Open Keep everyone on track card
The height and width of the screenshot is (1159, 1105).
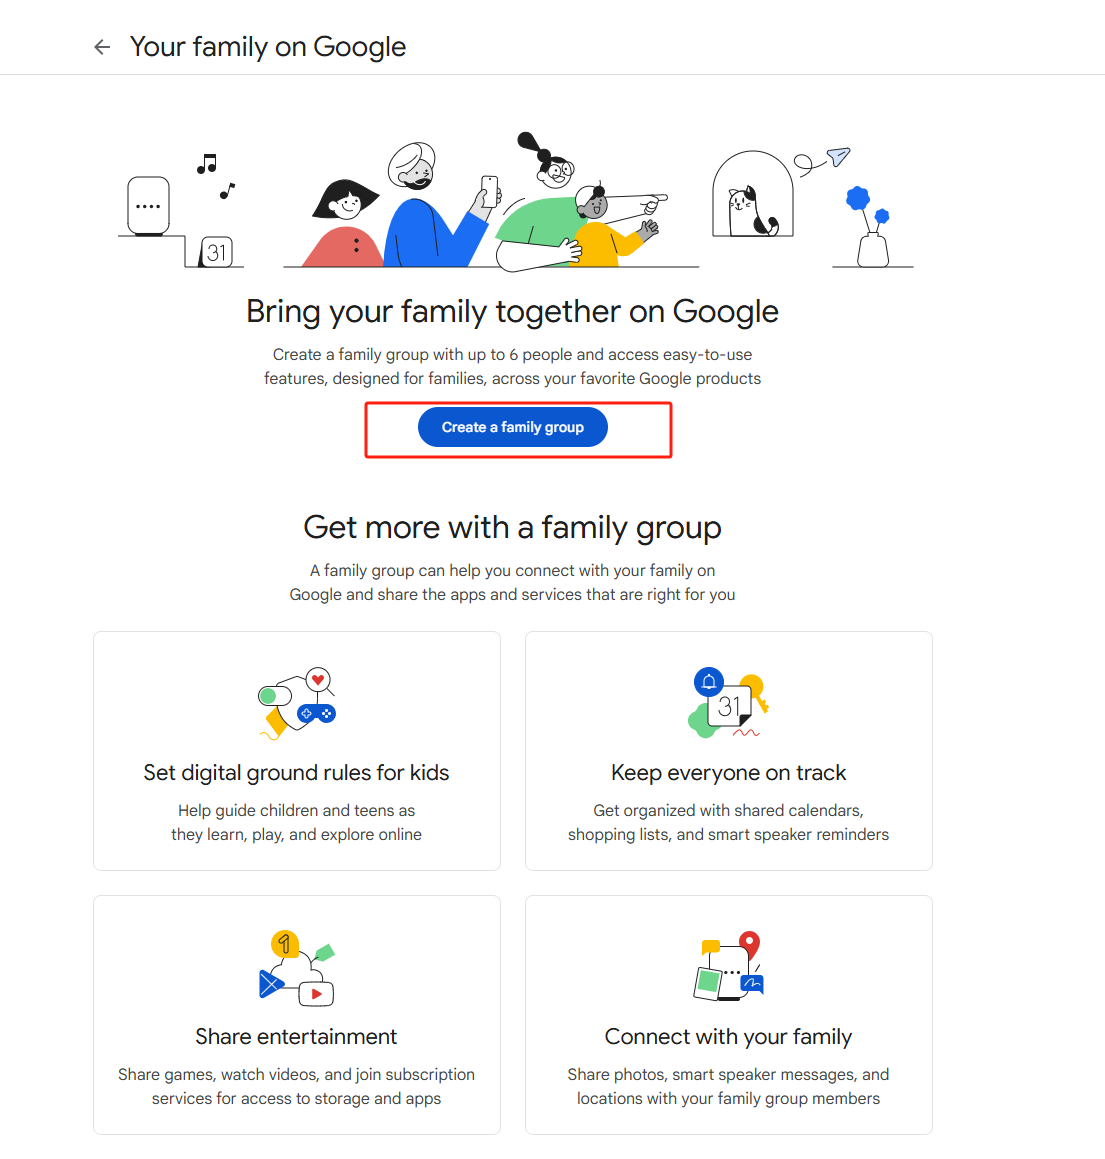[728, 773]
